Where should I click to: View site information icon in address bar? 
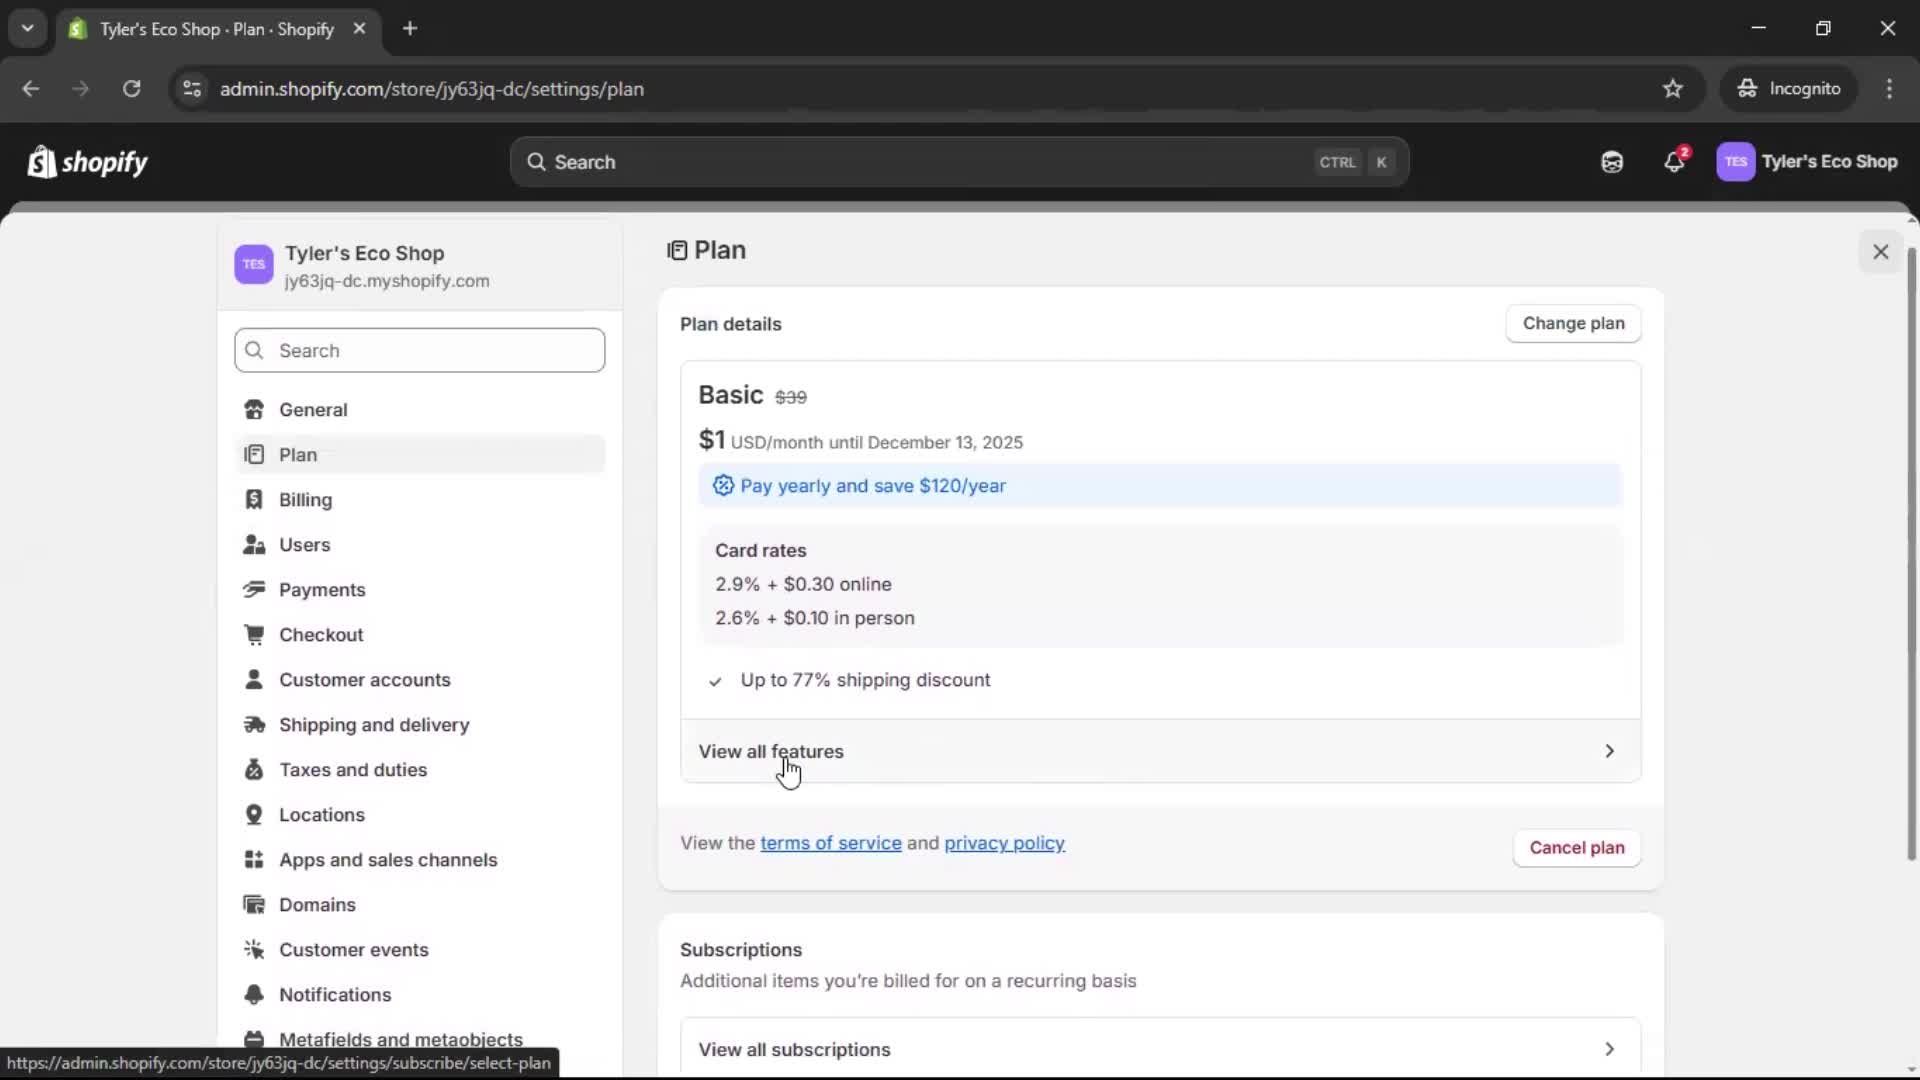tap(192, 89)
